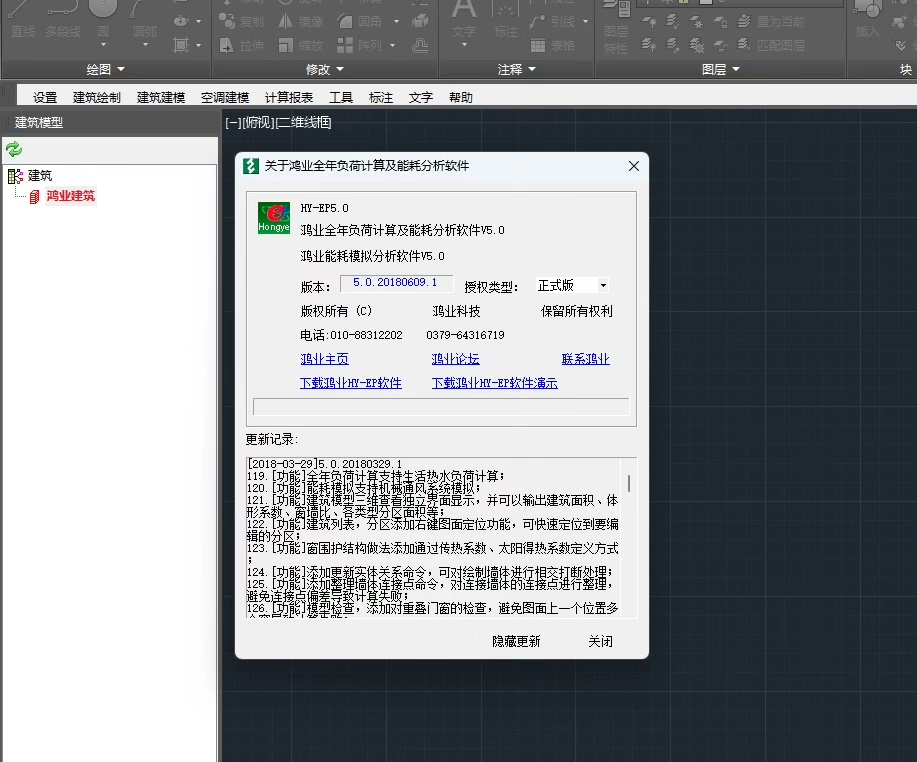Click the thaw all layers icon
The height and width of the screenshot is (762, 917).
pyautogui.click(x=696, y=45)
